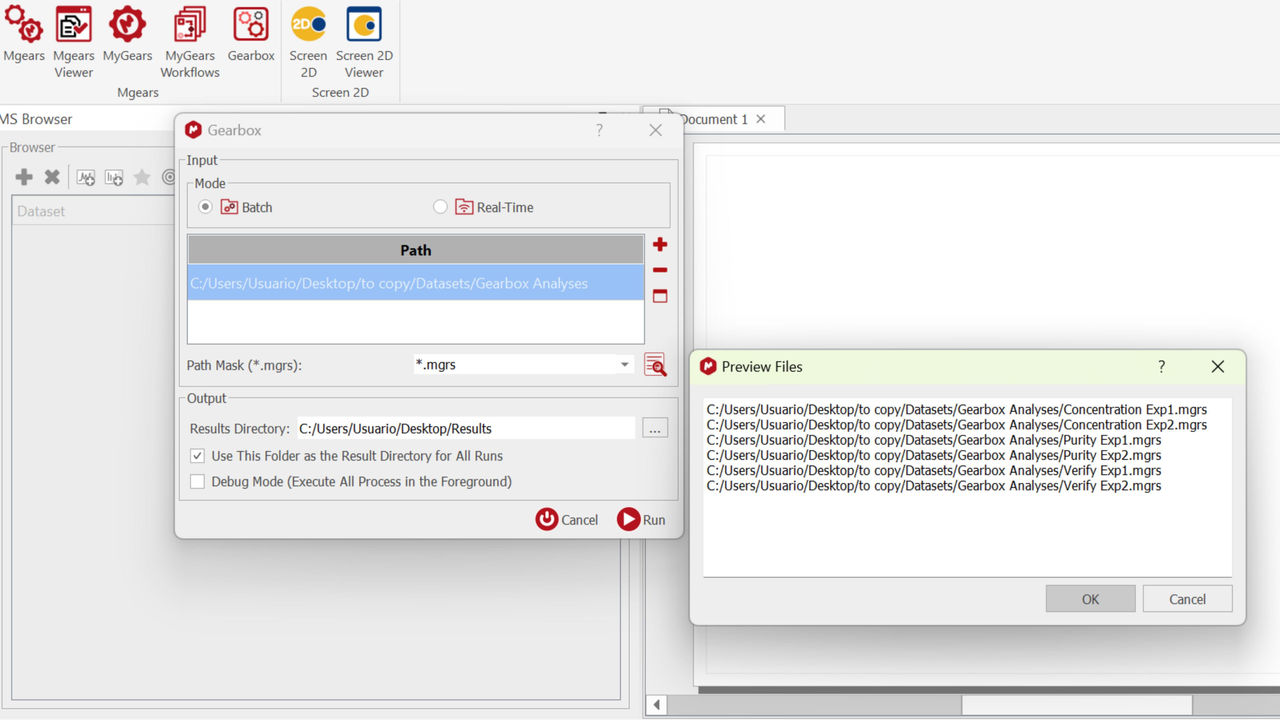Viewport: 1280px width, 720px height.
Task: Click Cancel in the Gearbox dialog
Action: tap(567, 519)
